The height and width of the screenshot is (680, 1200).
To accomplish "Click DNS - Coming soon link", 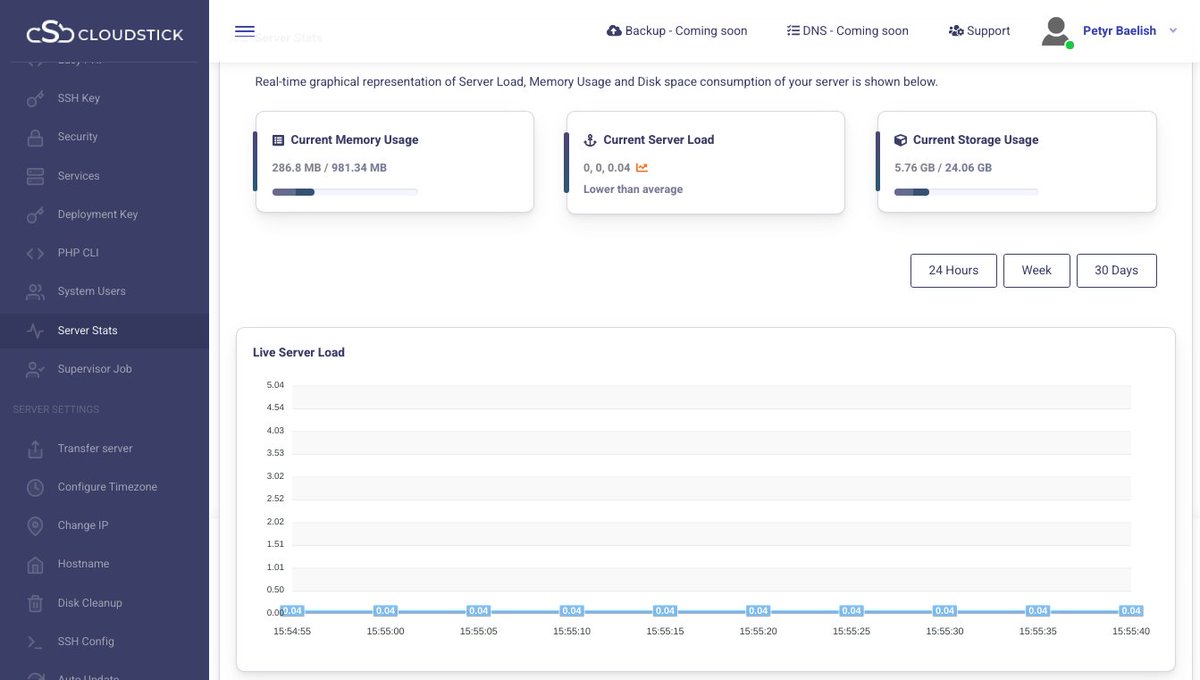I will pyautogui.click(x=848, y=31).
